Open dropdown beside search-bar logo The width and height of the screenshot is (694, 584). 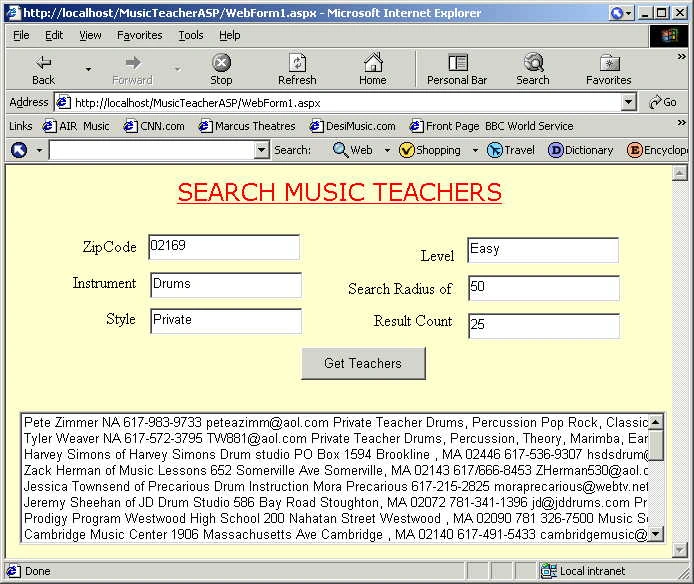(39, 151)
